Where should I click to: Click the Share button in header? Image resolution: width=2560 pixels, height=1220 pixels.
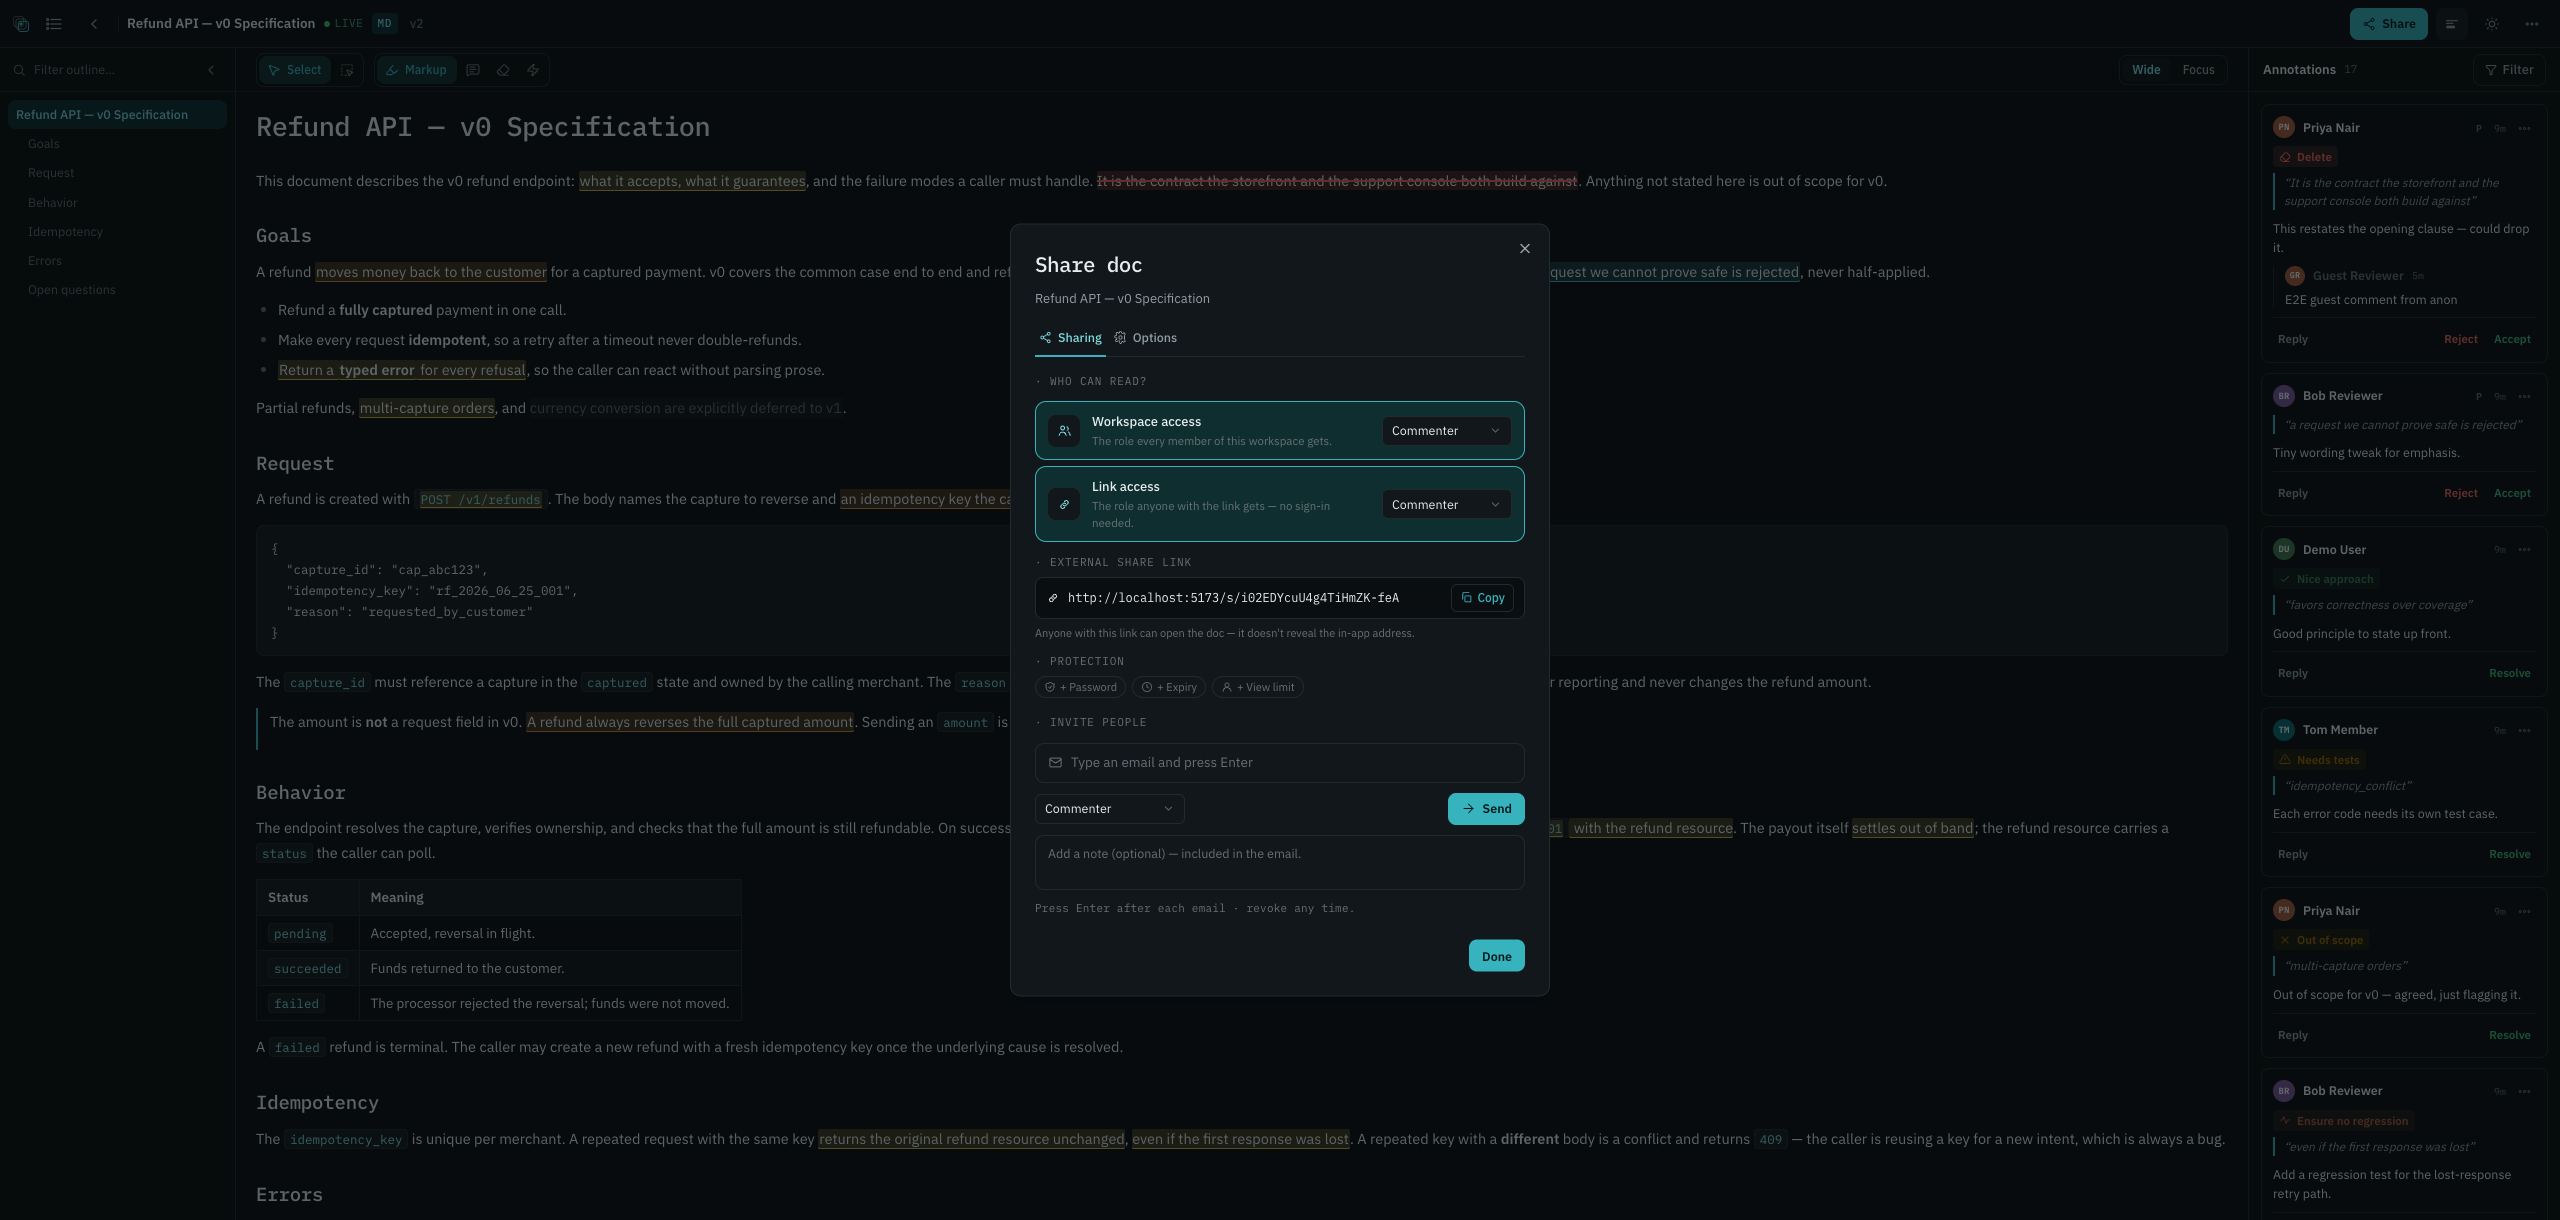tap(2388, 24)
